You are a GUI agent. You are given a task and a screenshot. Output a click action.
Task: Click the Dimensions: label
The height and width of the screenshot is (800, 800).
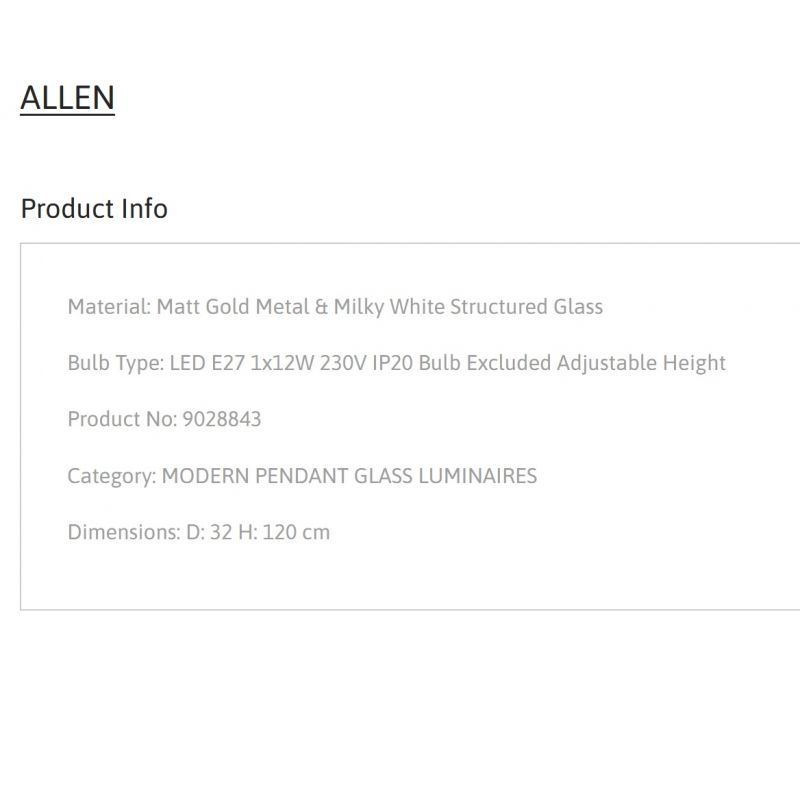click(124, 532)
